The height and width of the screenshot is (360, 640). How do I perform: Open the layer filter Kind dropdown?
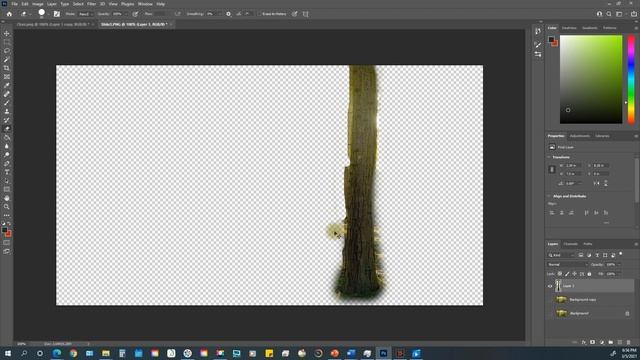(x=561, y=255)
